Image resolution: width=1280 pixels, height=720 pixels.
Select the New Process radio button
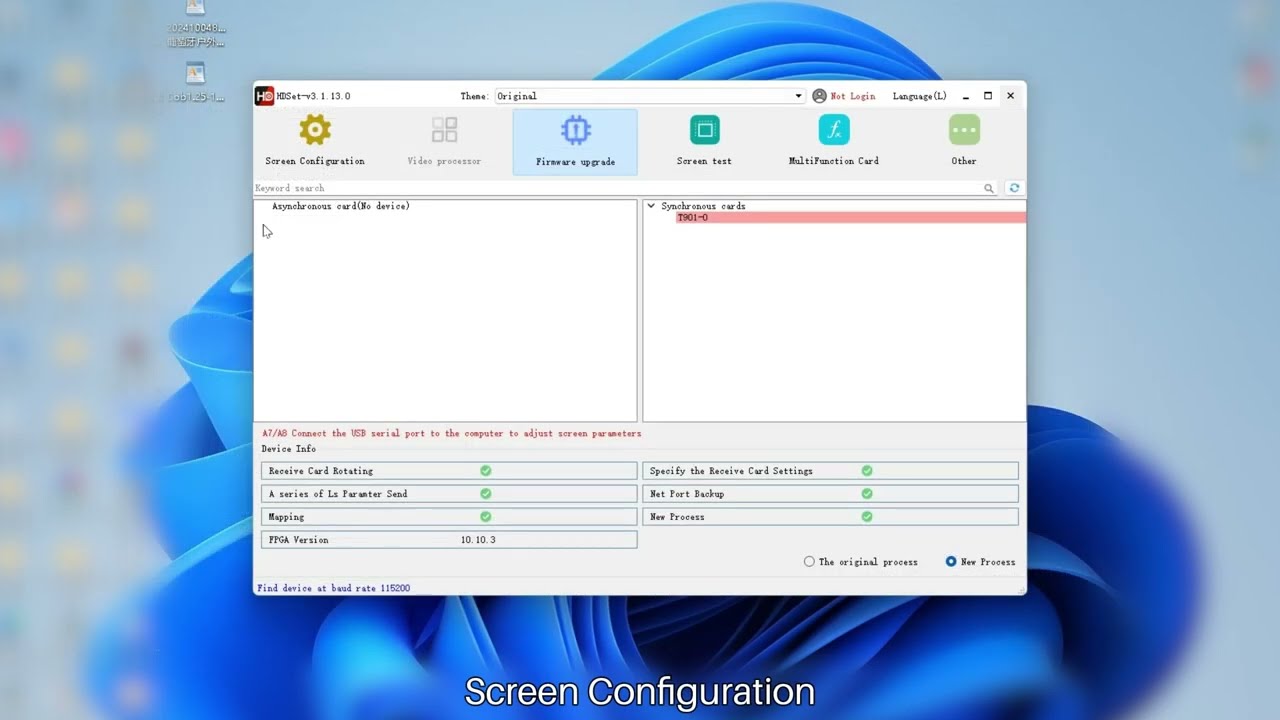(951, 562)
